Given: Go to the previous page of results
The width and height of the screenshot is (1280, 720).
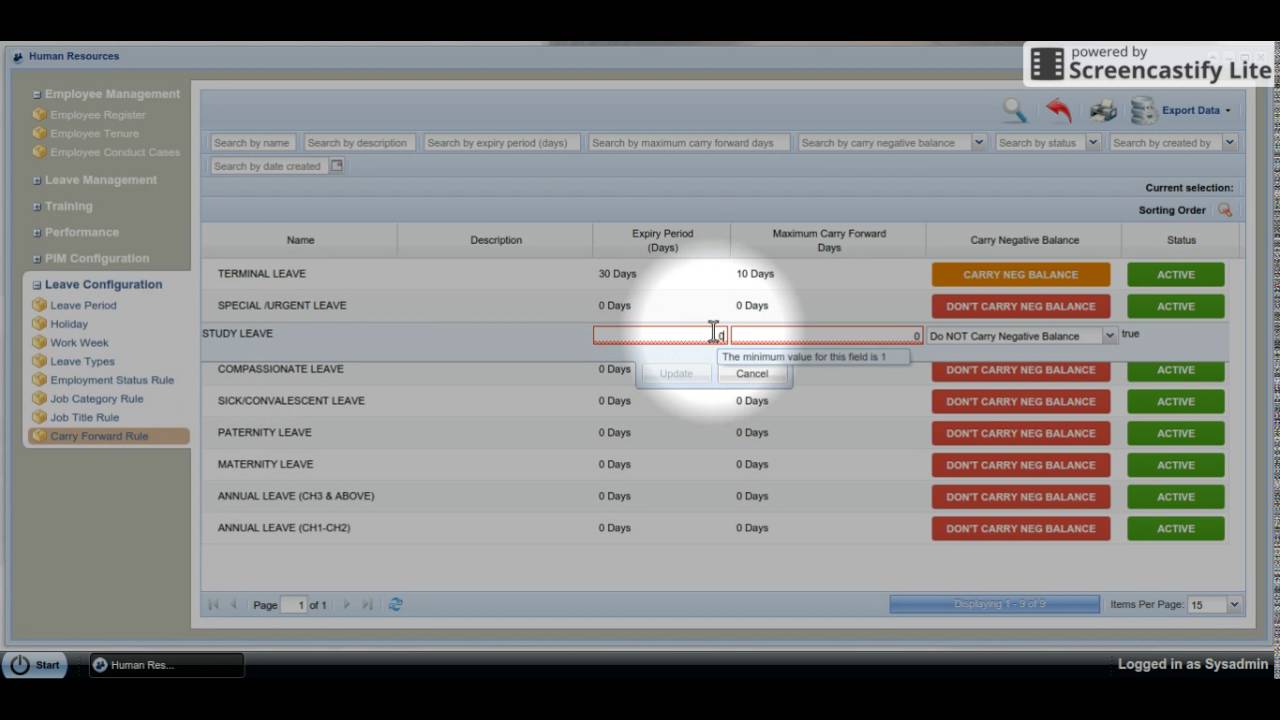Looking at the screenshot, I should tap(234, 604).
